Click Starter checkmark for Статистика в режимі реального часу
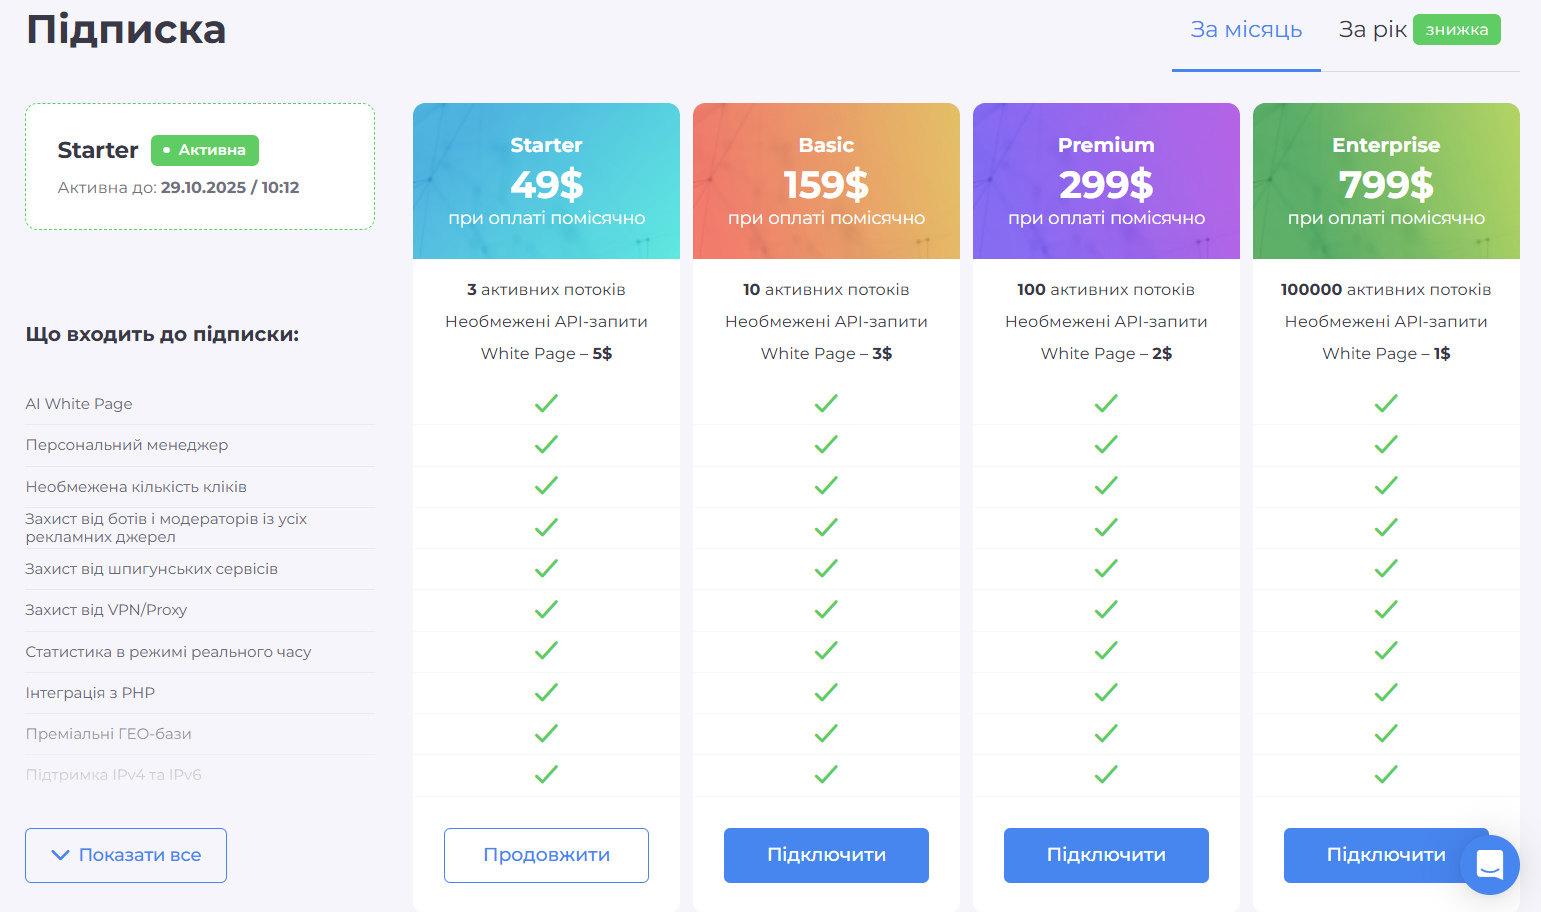Image resolution: width=1541 pixels, height=912 pixels. (x=546, y=650)
